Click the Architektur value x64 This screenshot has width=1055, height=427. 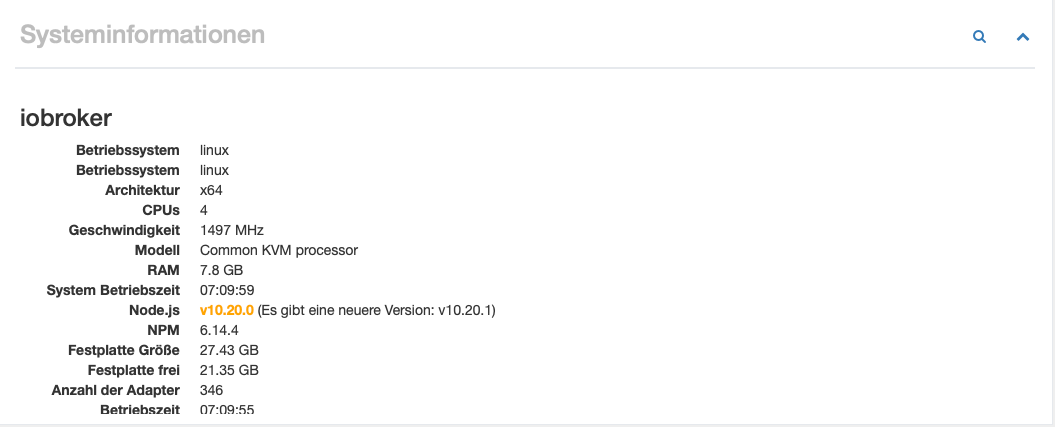coord(211,190)
